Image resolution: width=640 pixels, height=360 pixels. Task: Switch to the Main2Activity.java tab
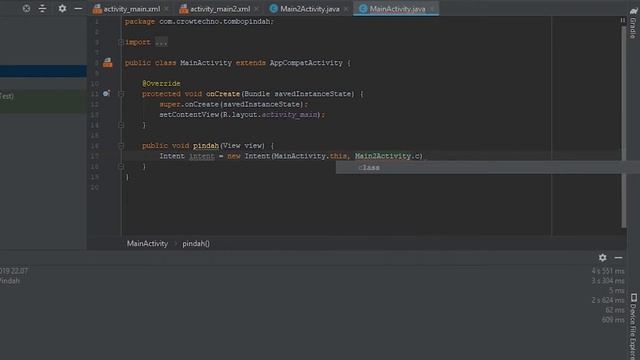(x=310, y=9)
